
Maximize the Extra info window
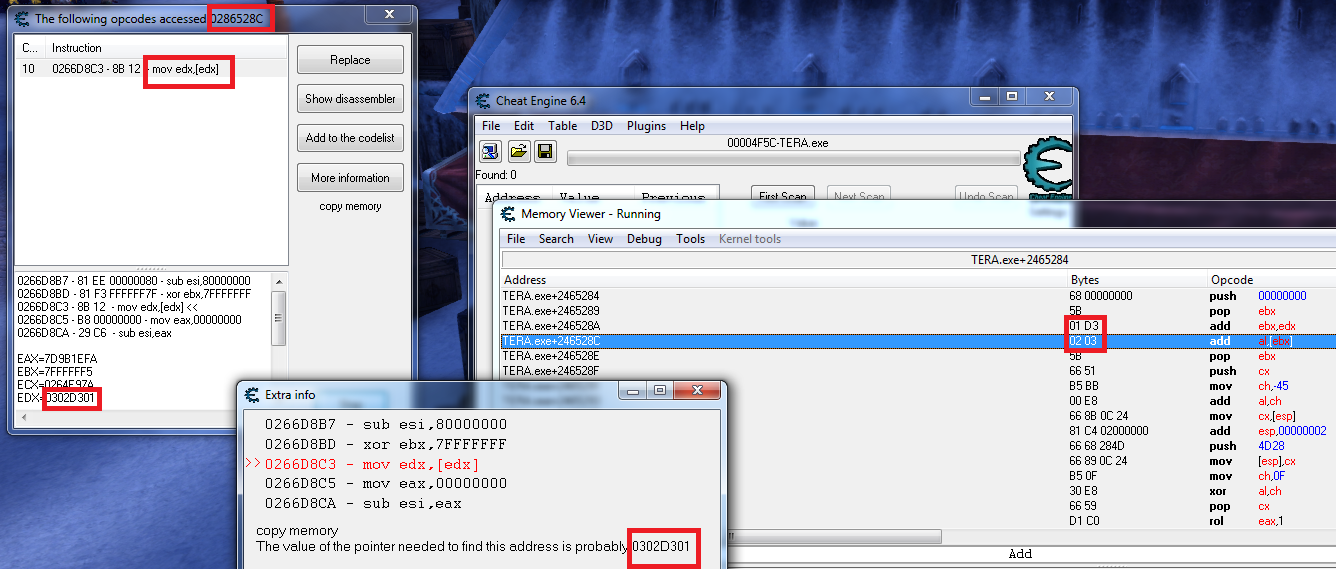point(660,392)
